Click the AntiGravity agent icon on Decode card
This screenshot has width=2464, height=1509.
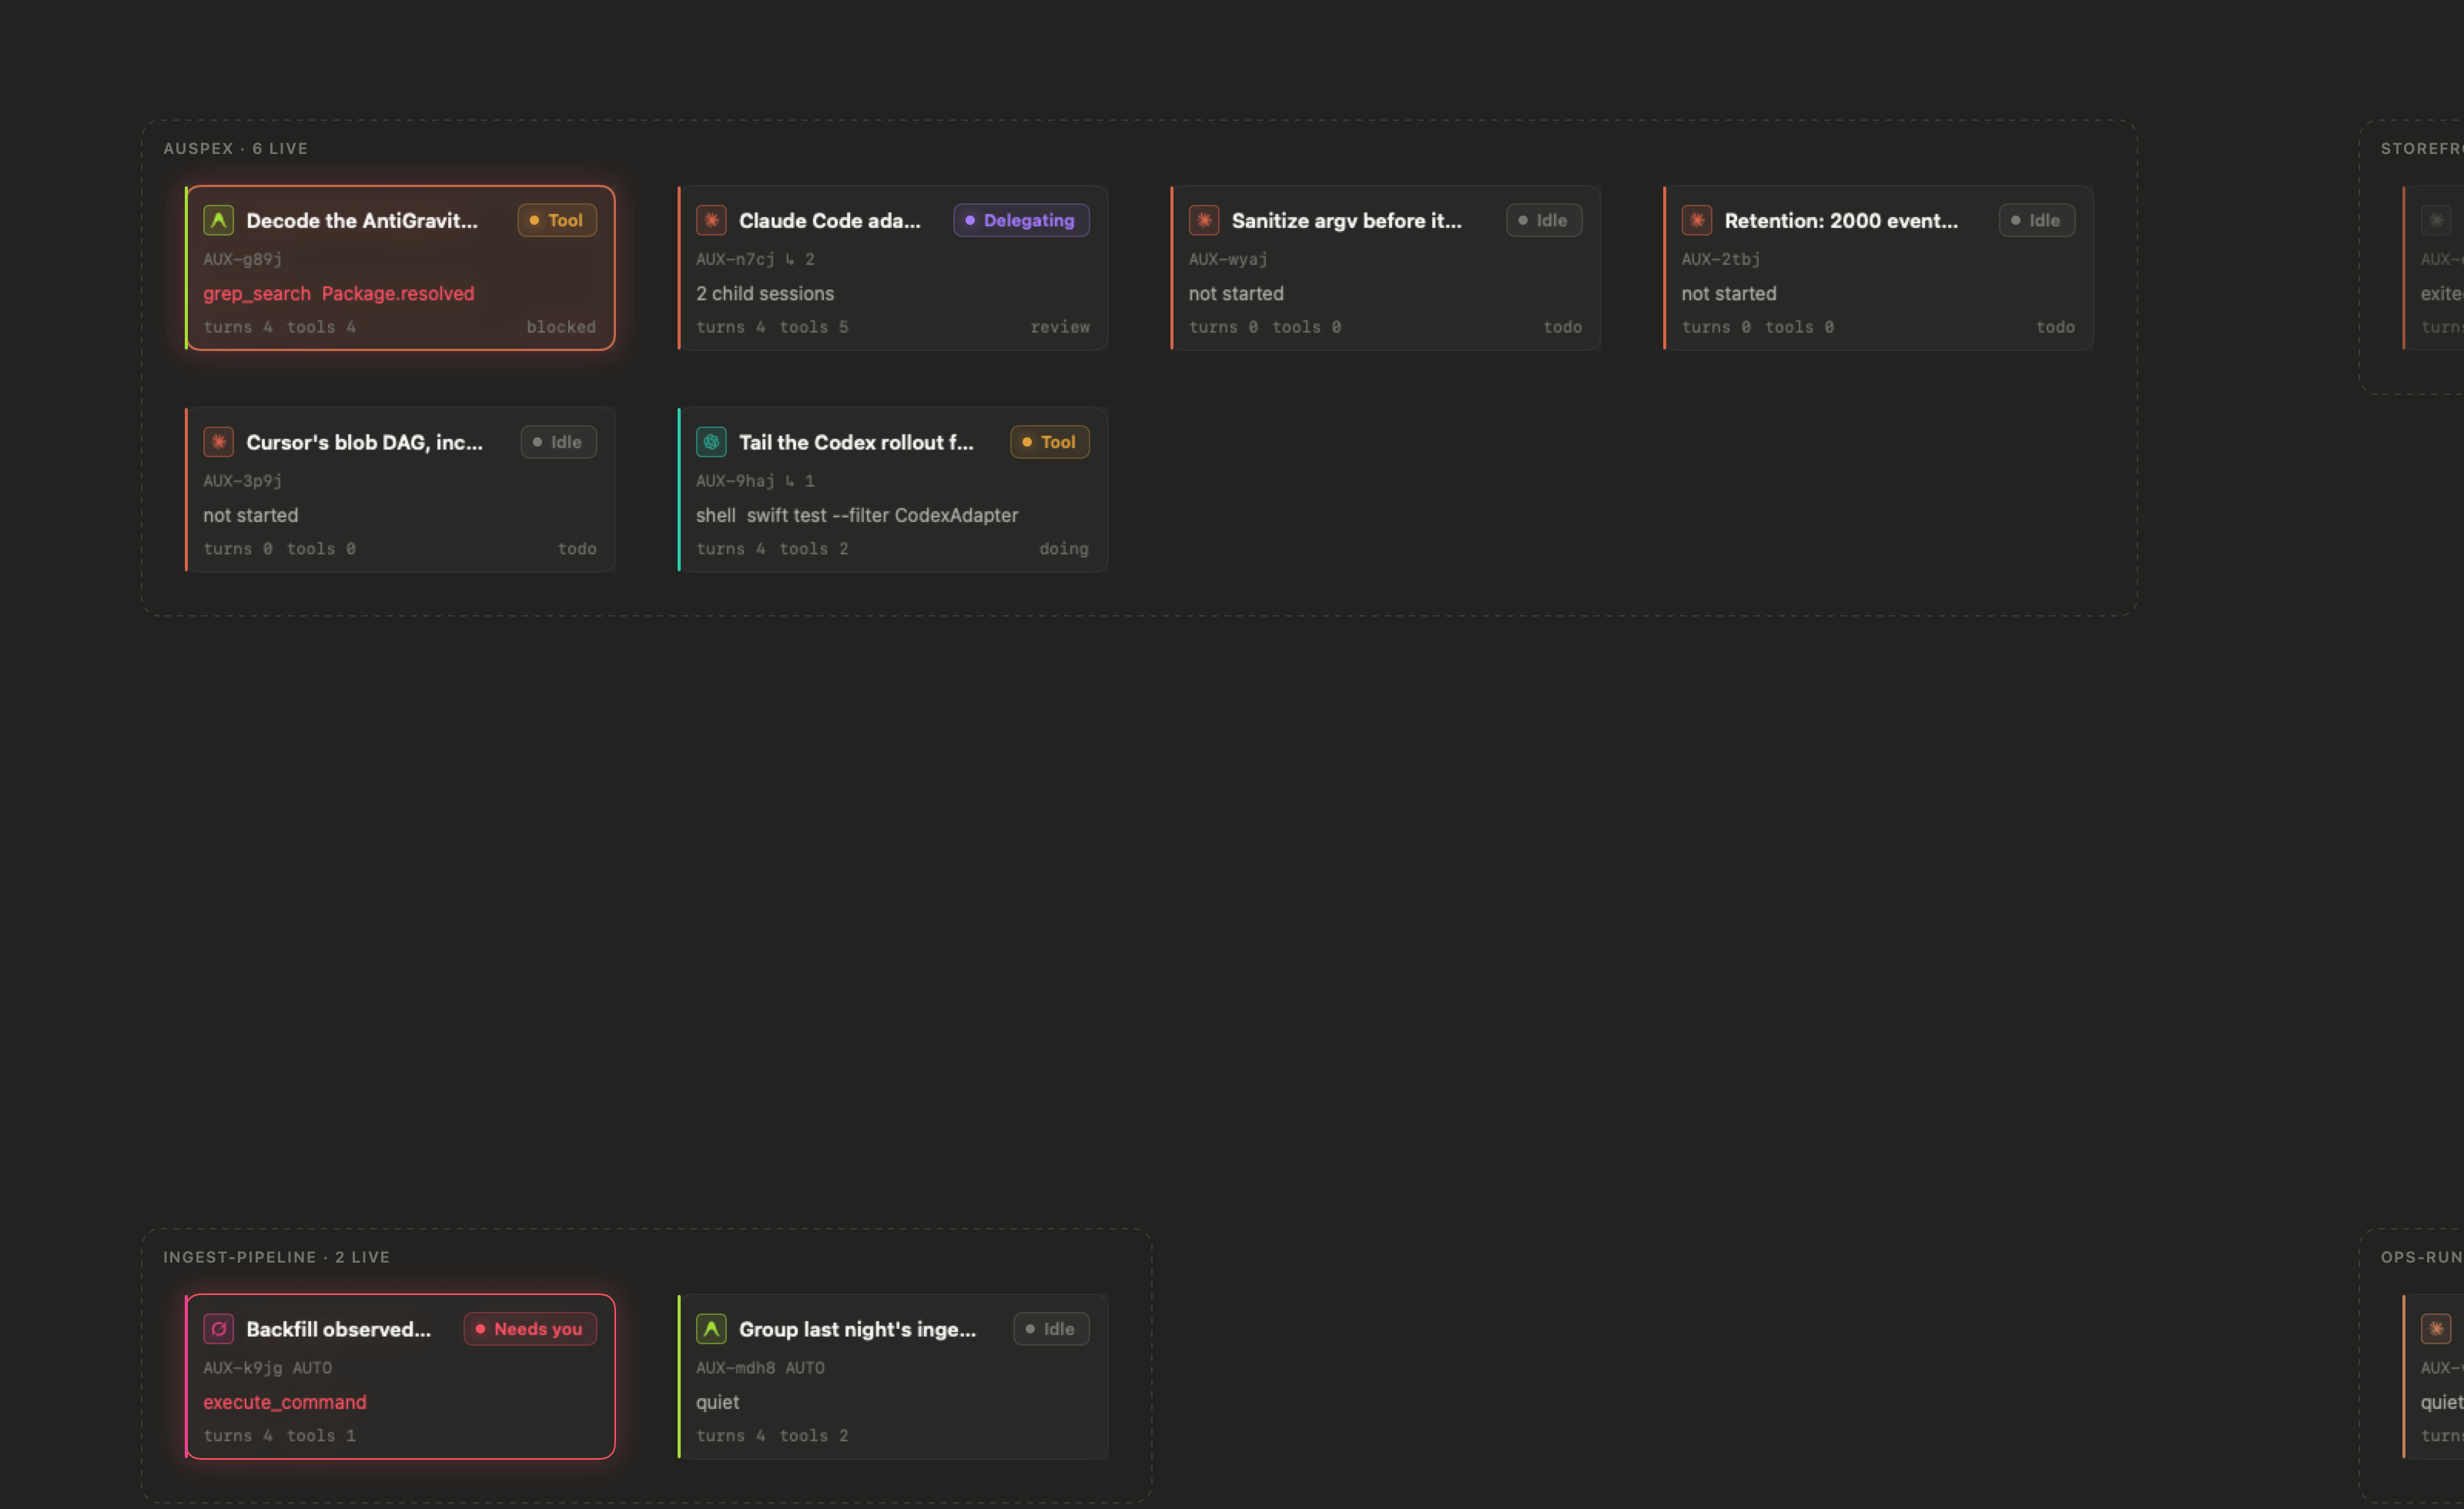[x=218, y=220]
